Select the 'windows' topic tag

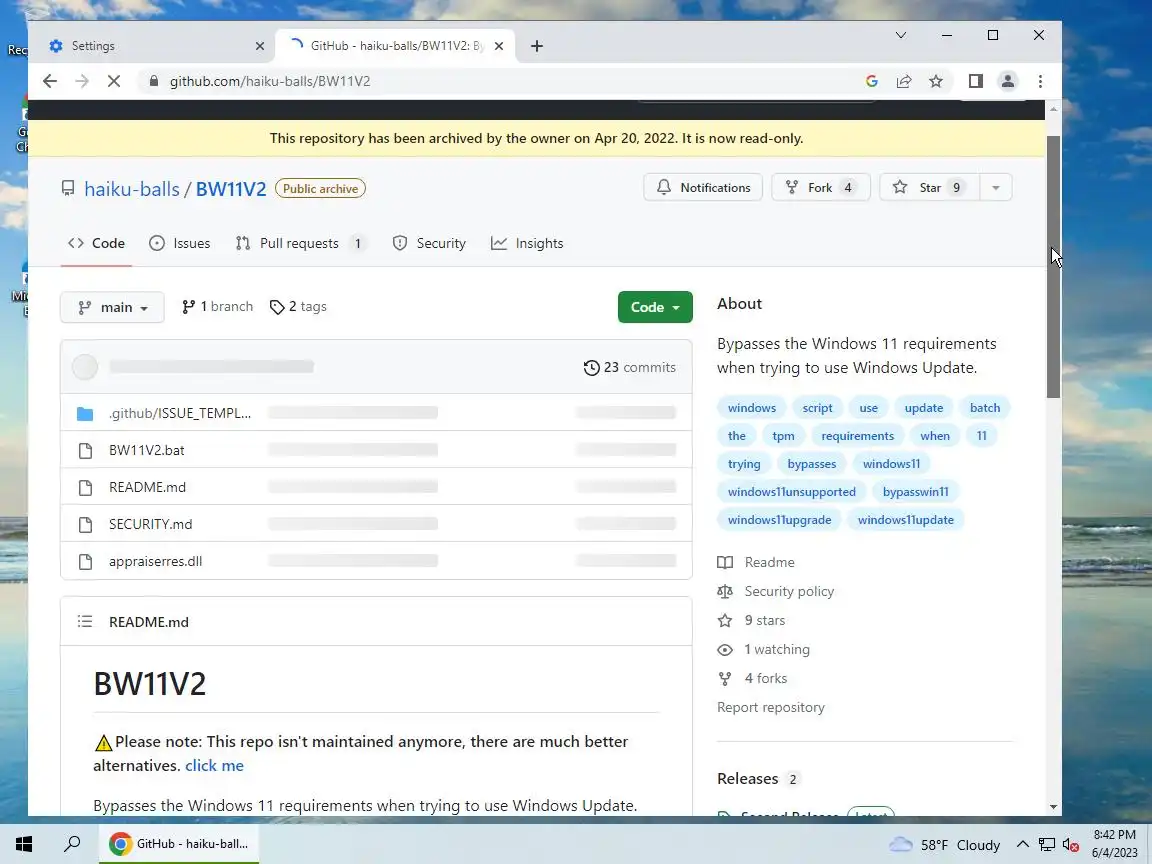[752, 408]
